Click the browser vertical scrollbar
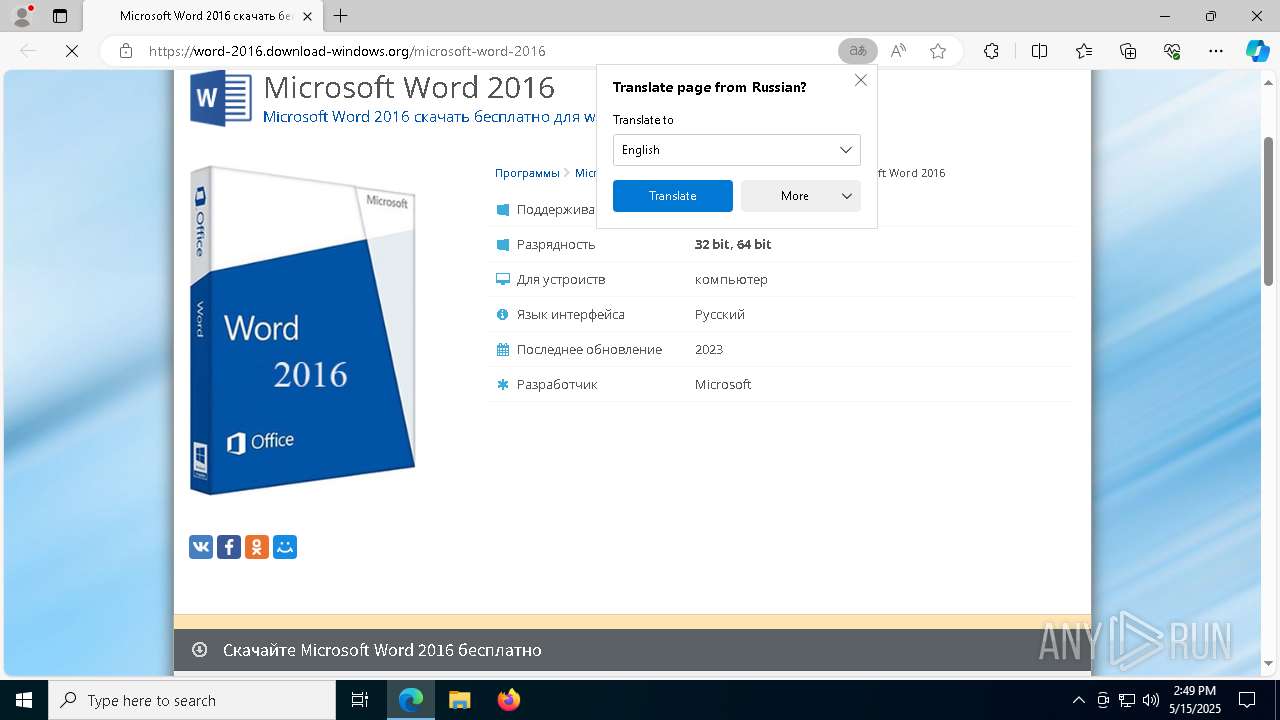 (1269, 210)
